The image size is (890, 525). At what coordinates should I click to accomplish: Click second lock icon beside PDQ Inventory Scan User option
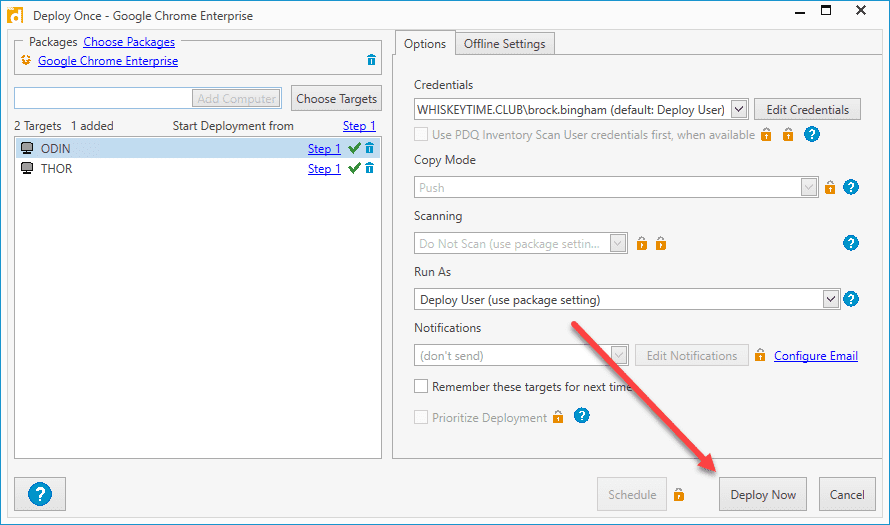pos(788,135)
